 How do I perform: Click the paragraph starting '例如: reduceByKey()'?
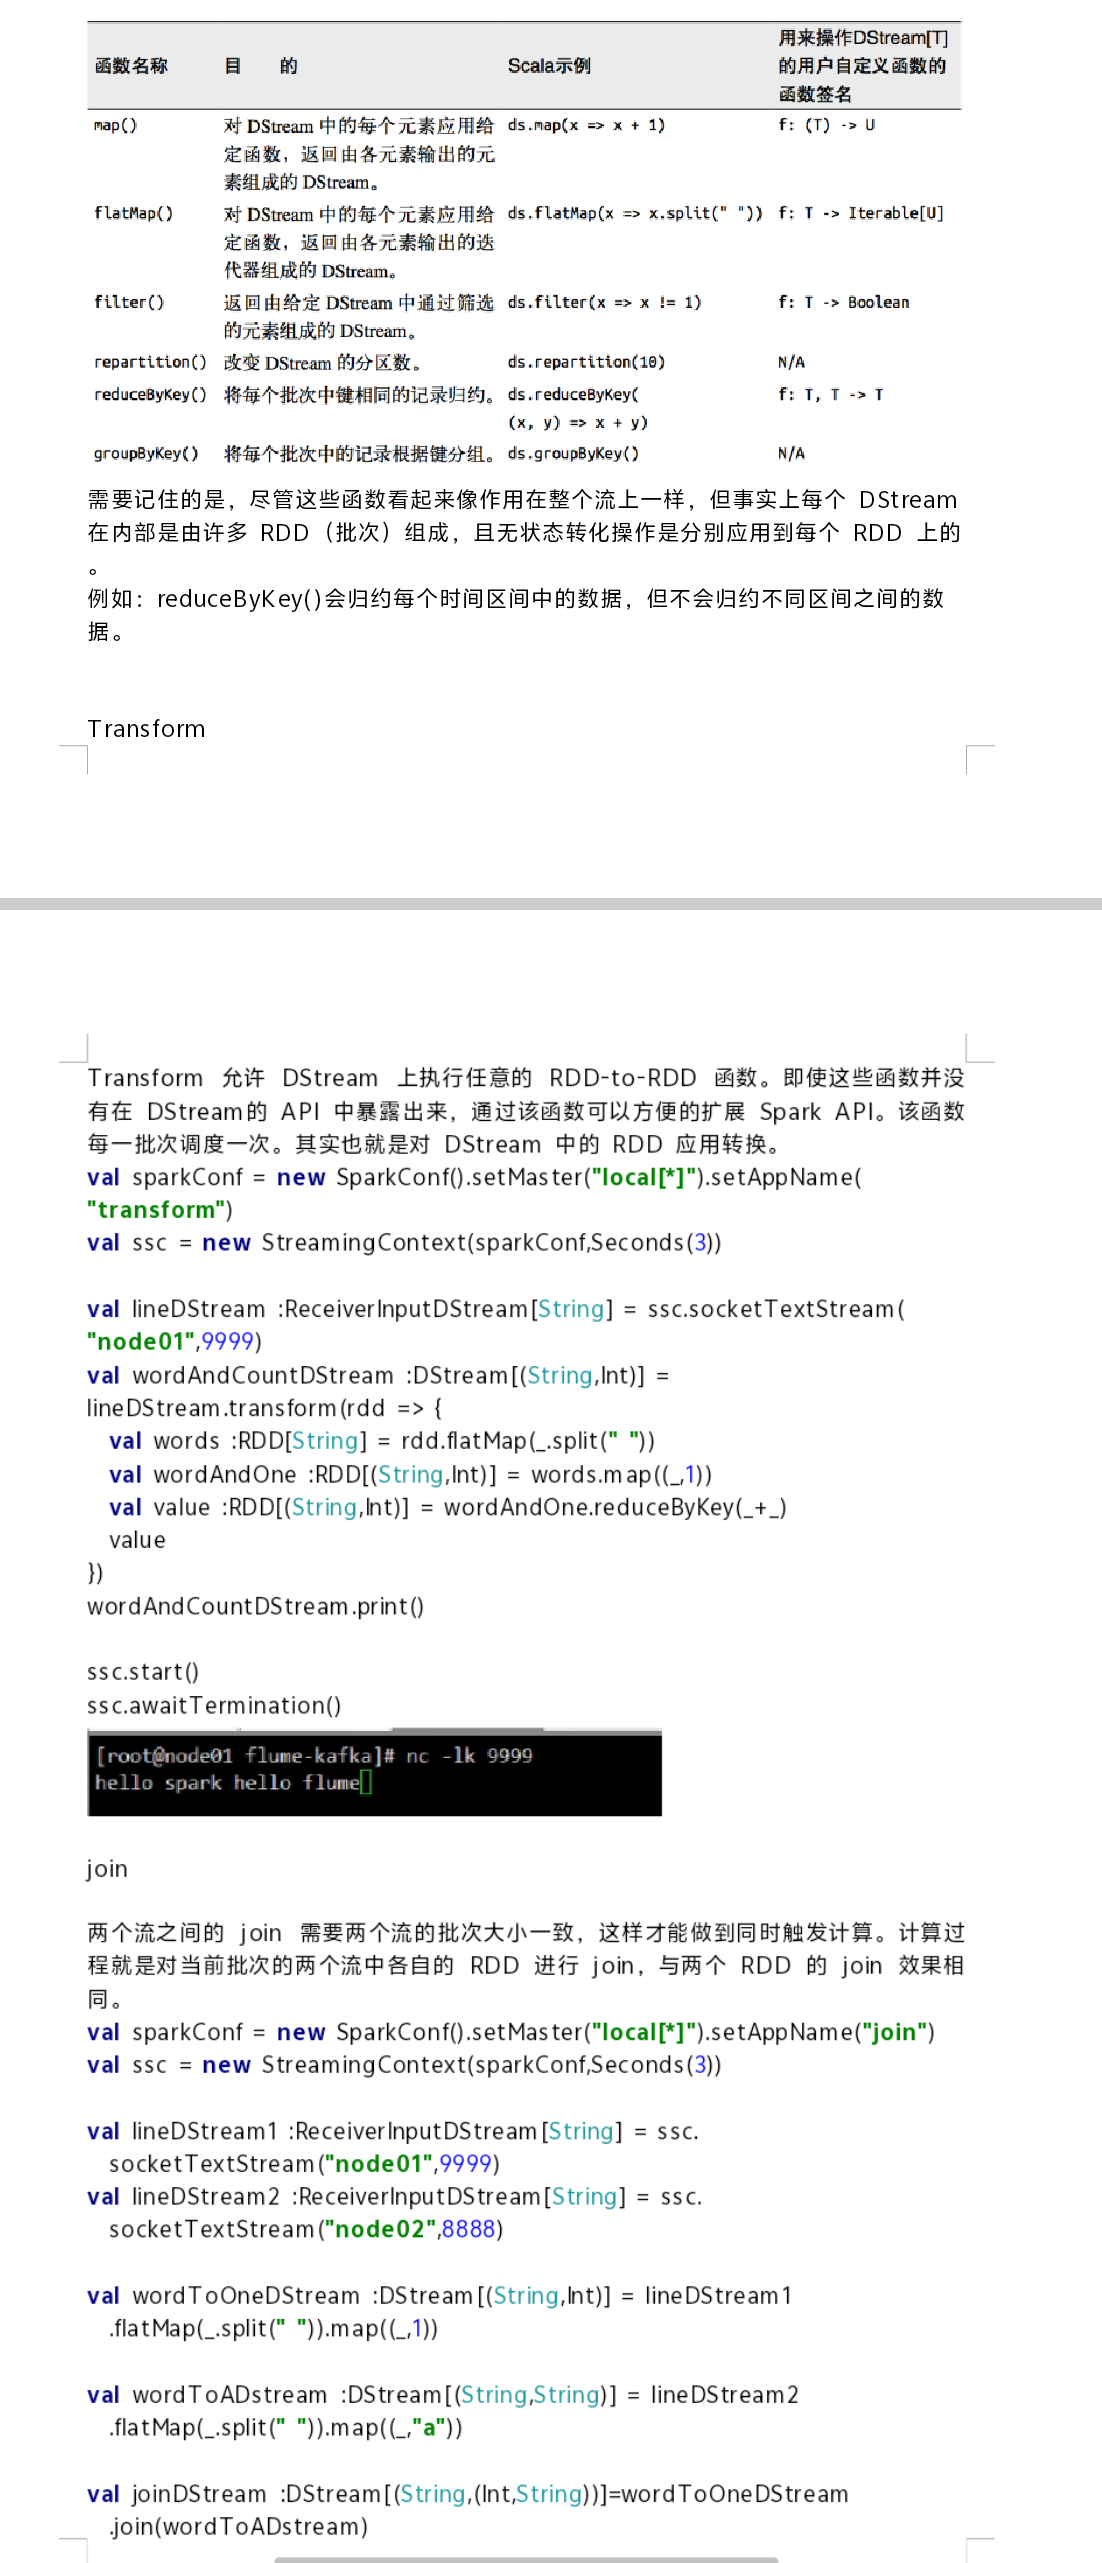click(x=516, y=615)
